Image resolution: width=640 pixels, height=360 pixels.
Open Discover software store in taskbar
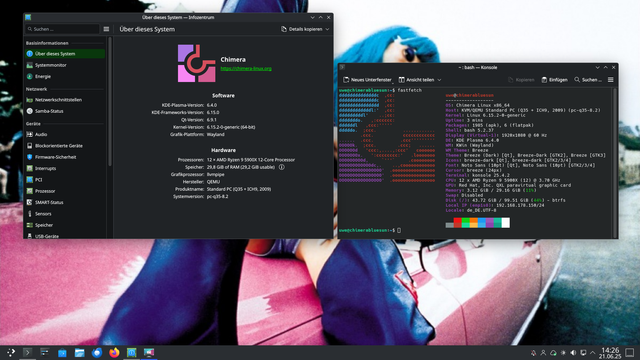(x=62, y=353)
